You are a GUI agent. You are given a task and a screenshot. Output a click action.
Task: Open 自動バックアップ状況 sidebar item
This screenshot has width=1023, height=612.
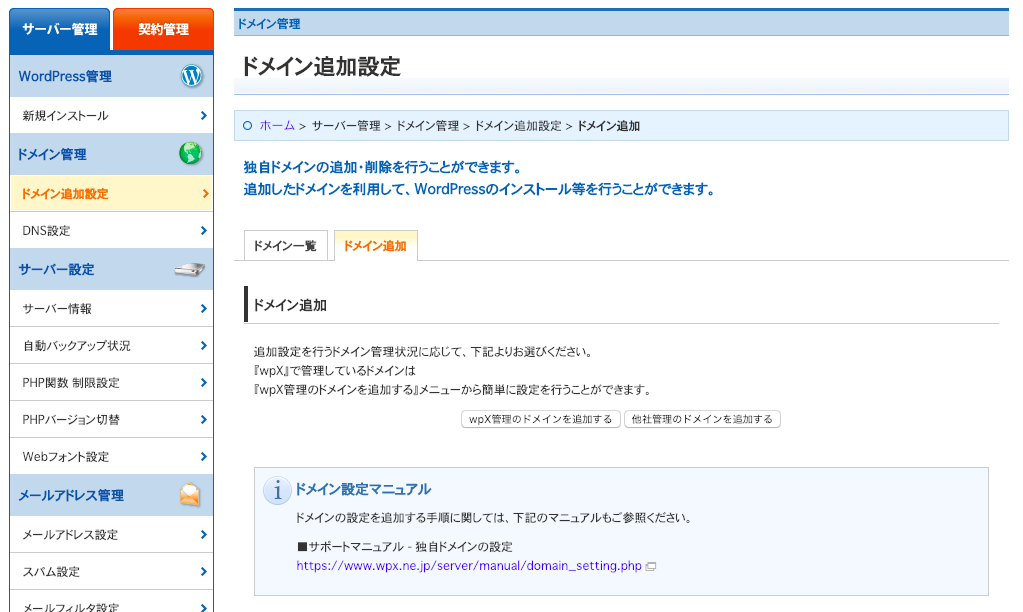[112, 346]
